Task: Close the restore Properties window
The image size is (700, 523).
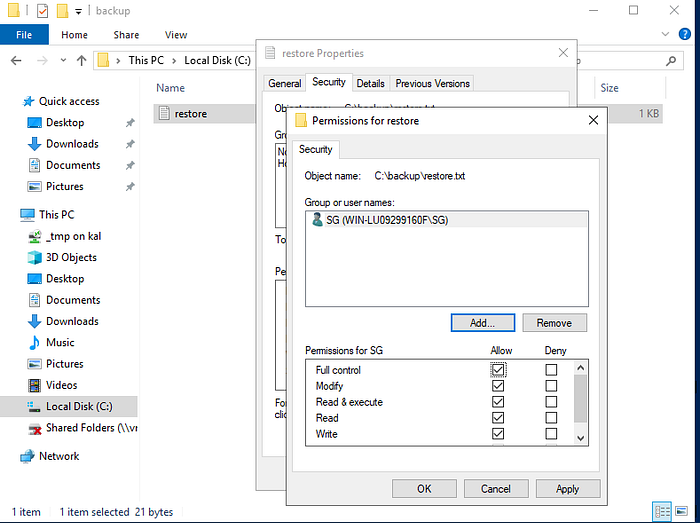Action: coord(563,53)
